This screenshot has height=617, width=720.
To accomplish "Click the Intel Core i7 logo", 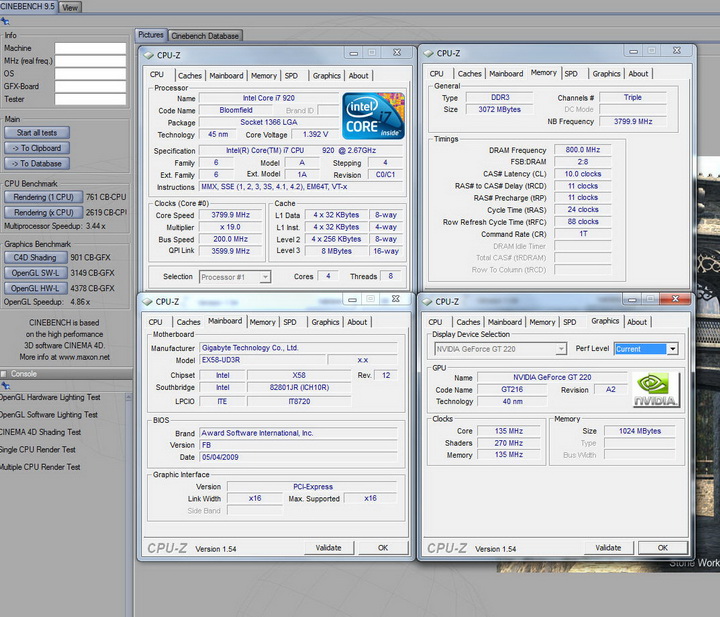I will 373,116.
